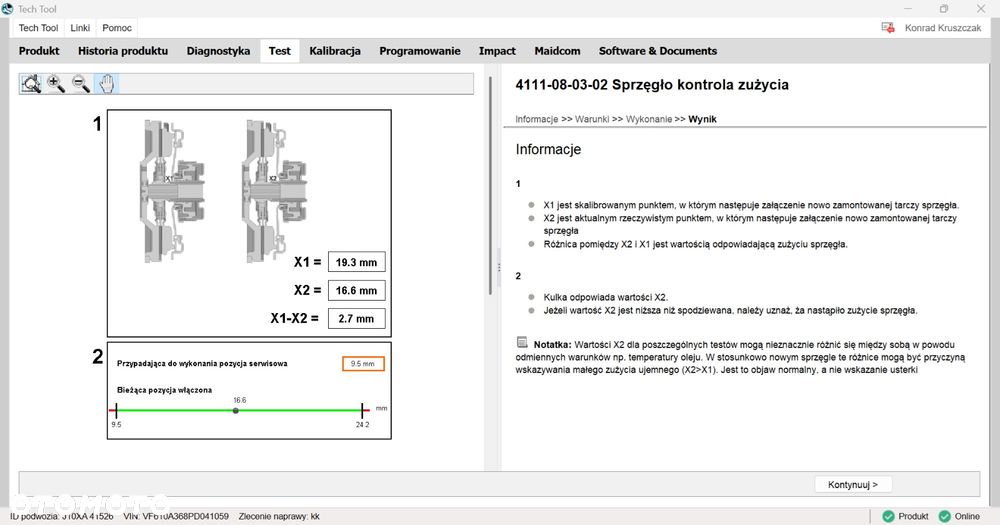Click the X2 value field 16.6 mm
Image resolution: width=1000 pixels, height=525 pixels.
[x=357, y=290]
